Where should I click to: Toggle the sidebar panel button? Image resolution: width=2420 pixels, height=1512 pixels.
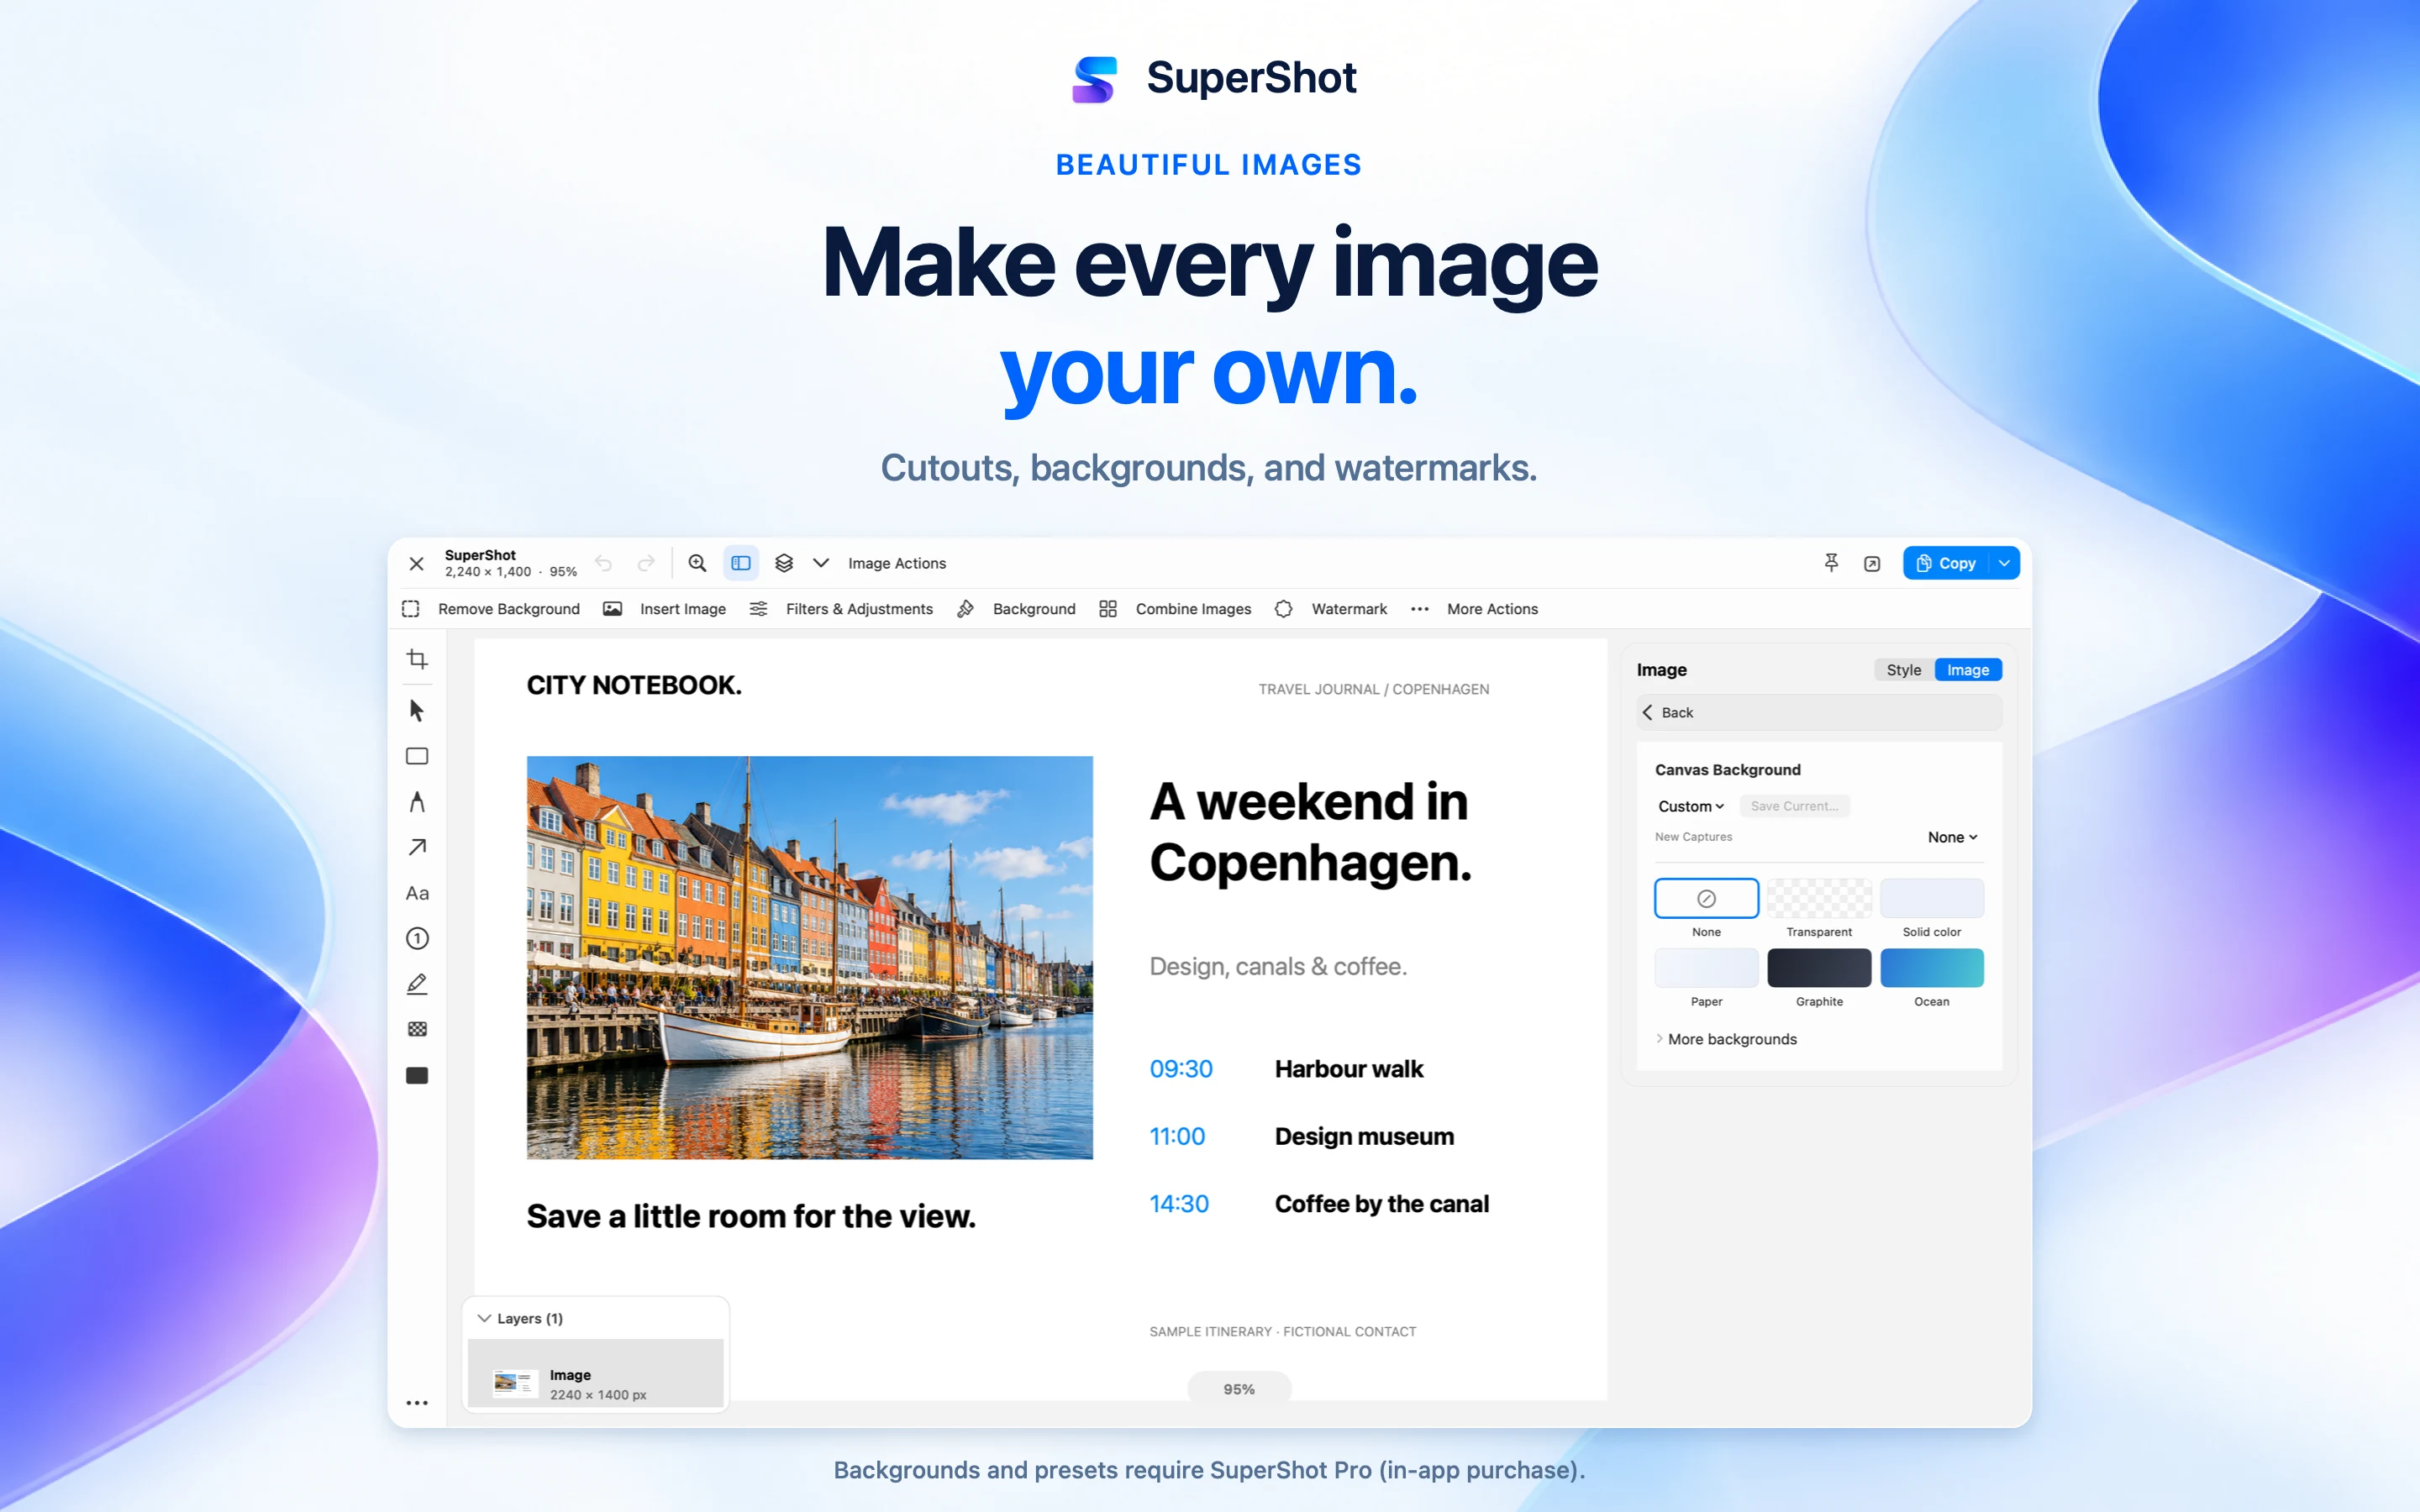tap(741, 563)
